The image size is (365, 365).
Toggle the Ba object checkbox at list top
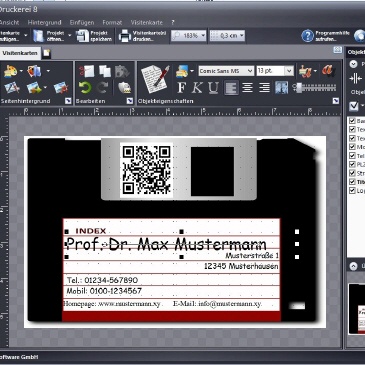[352, 121]
